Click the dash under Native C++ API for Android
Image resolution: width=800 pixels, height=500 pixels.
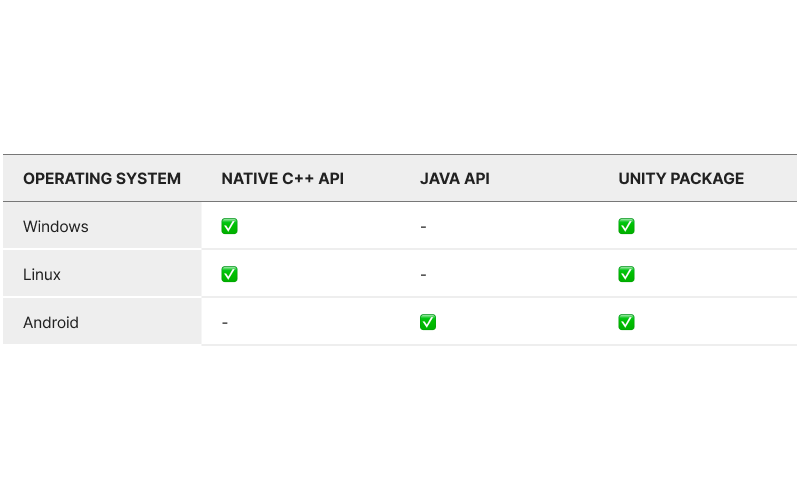click(225, 323)
